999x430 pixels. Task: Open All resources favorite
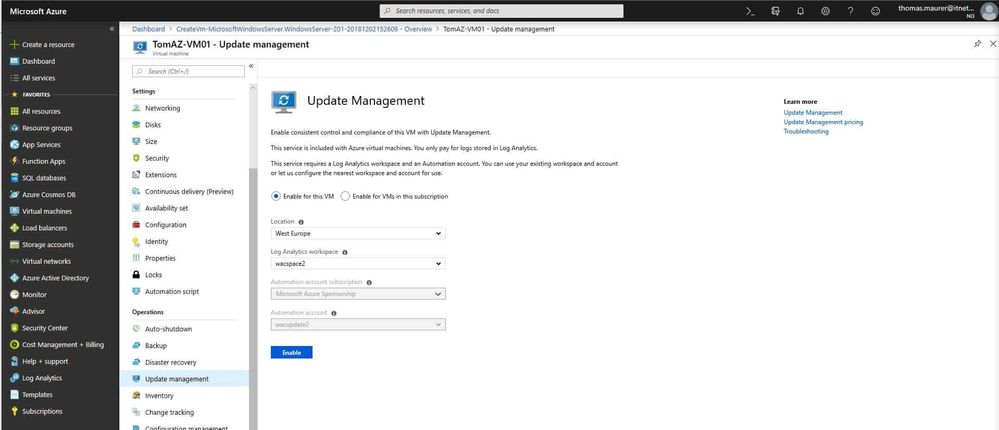(x=35, y=111)
